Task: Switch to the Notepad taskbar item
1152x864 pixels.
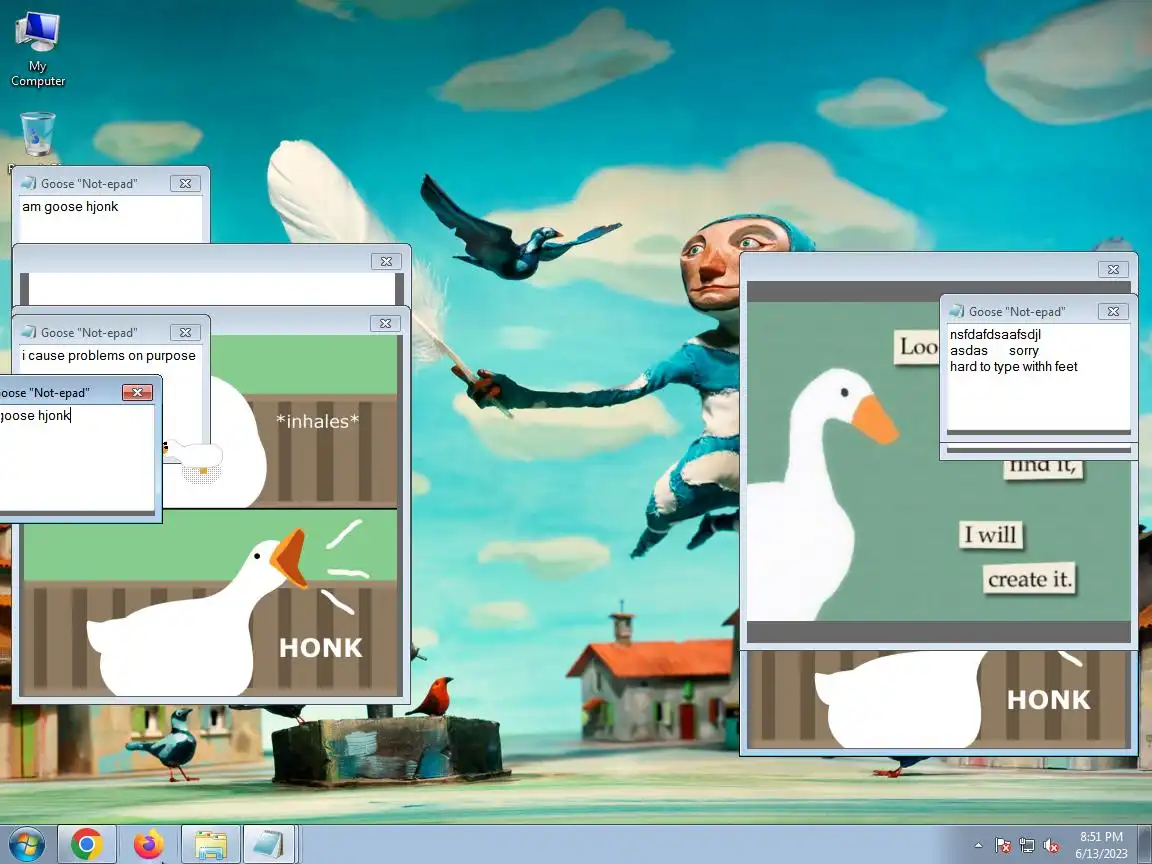Action: [269, 844]
